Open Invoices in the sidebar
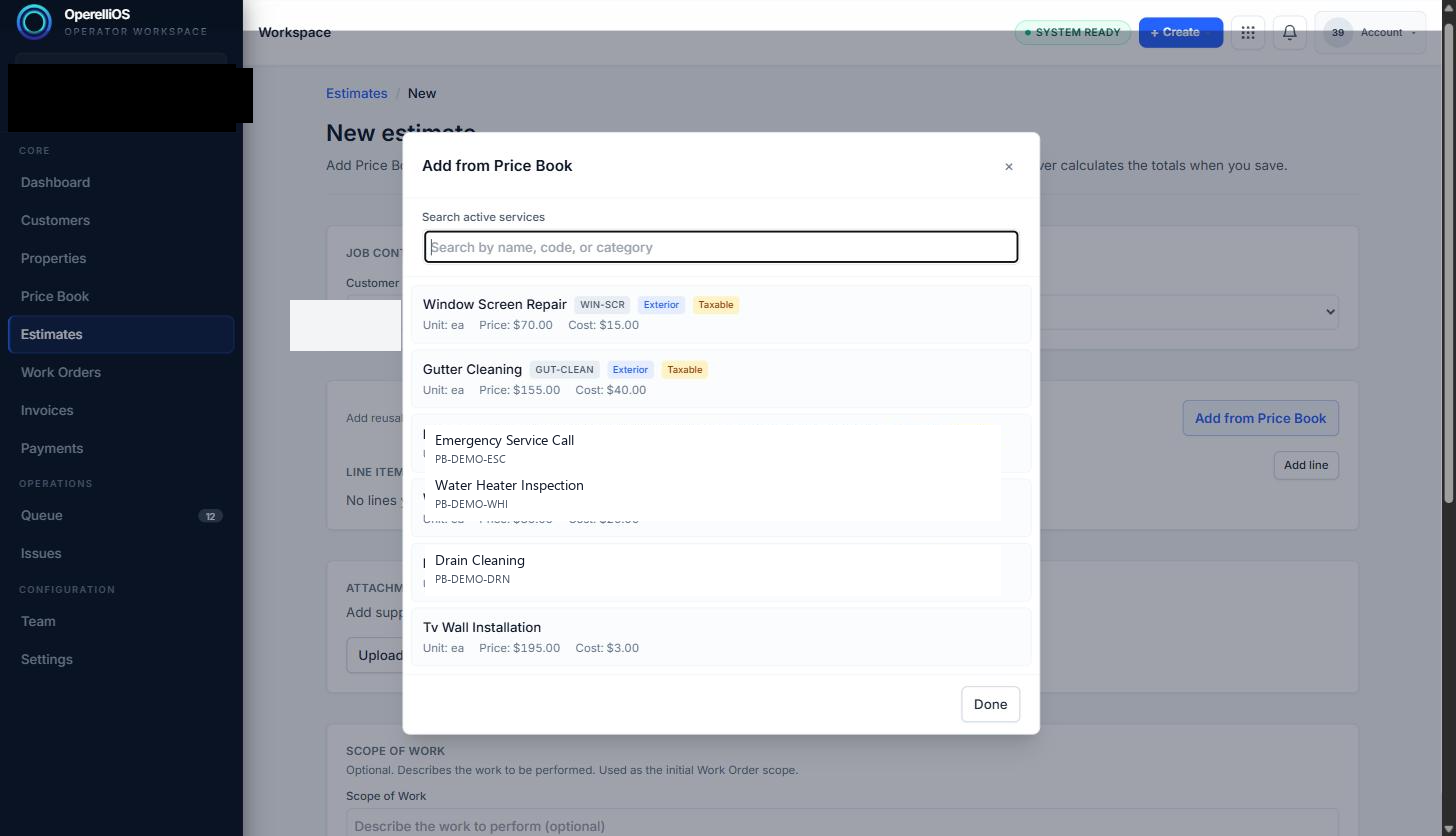 pos(121,410)
